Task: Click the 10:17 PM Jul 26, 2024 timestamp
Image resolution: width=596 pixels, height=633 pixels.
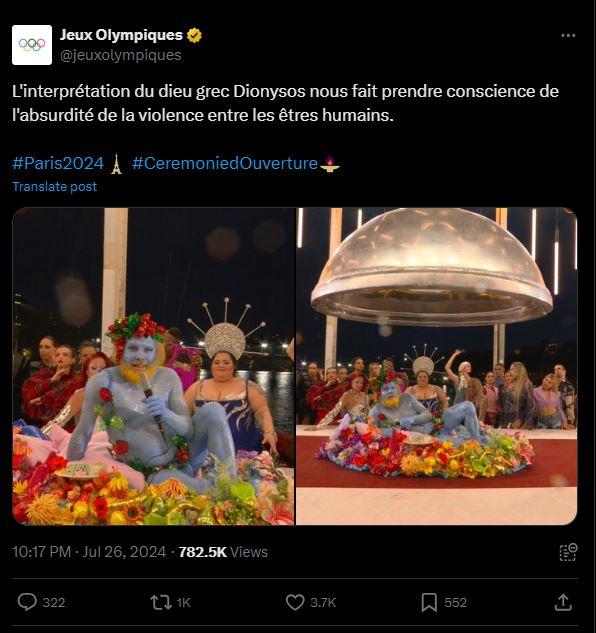Action: [89, 552]
